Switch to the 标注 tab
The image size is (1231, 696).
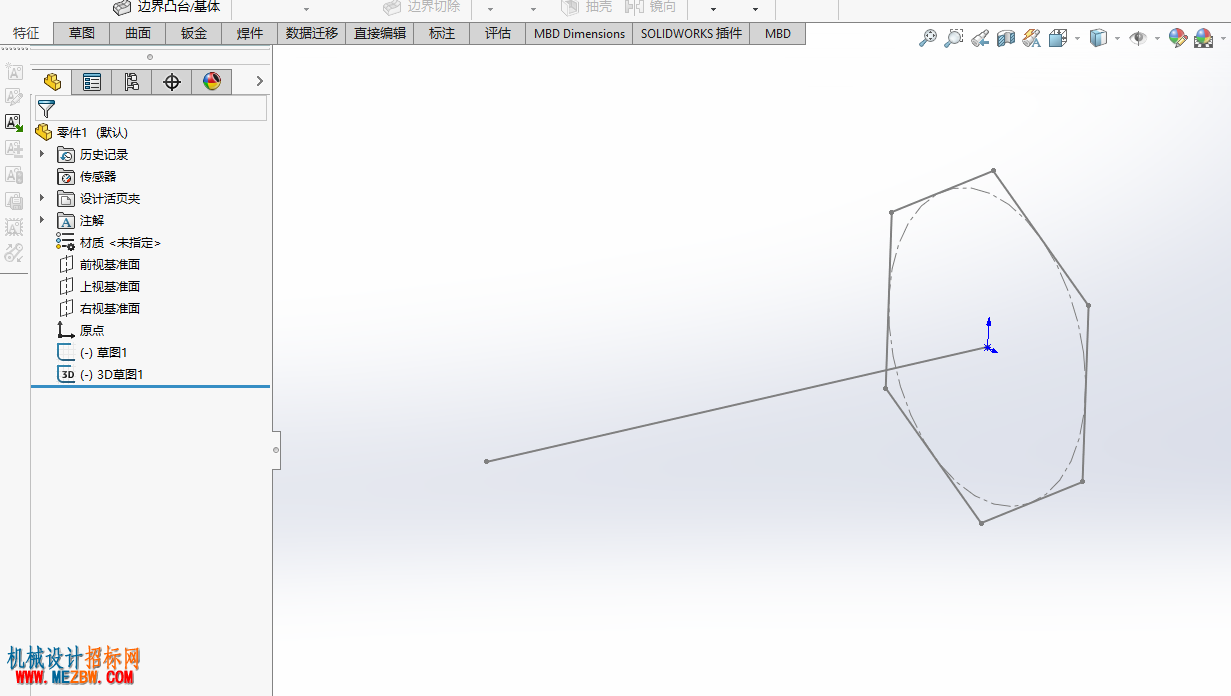442,33
